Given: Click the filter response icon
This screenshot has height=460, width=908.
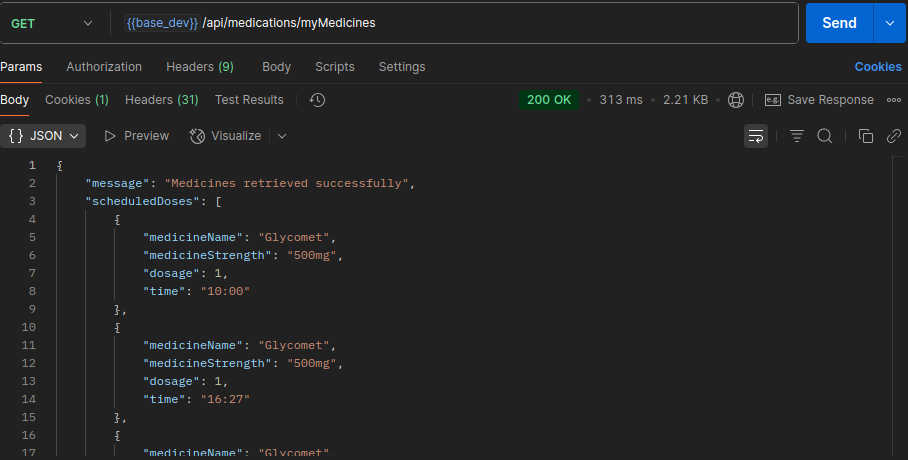Looking at the screenshot, I should click(x=797, y=136).
